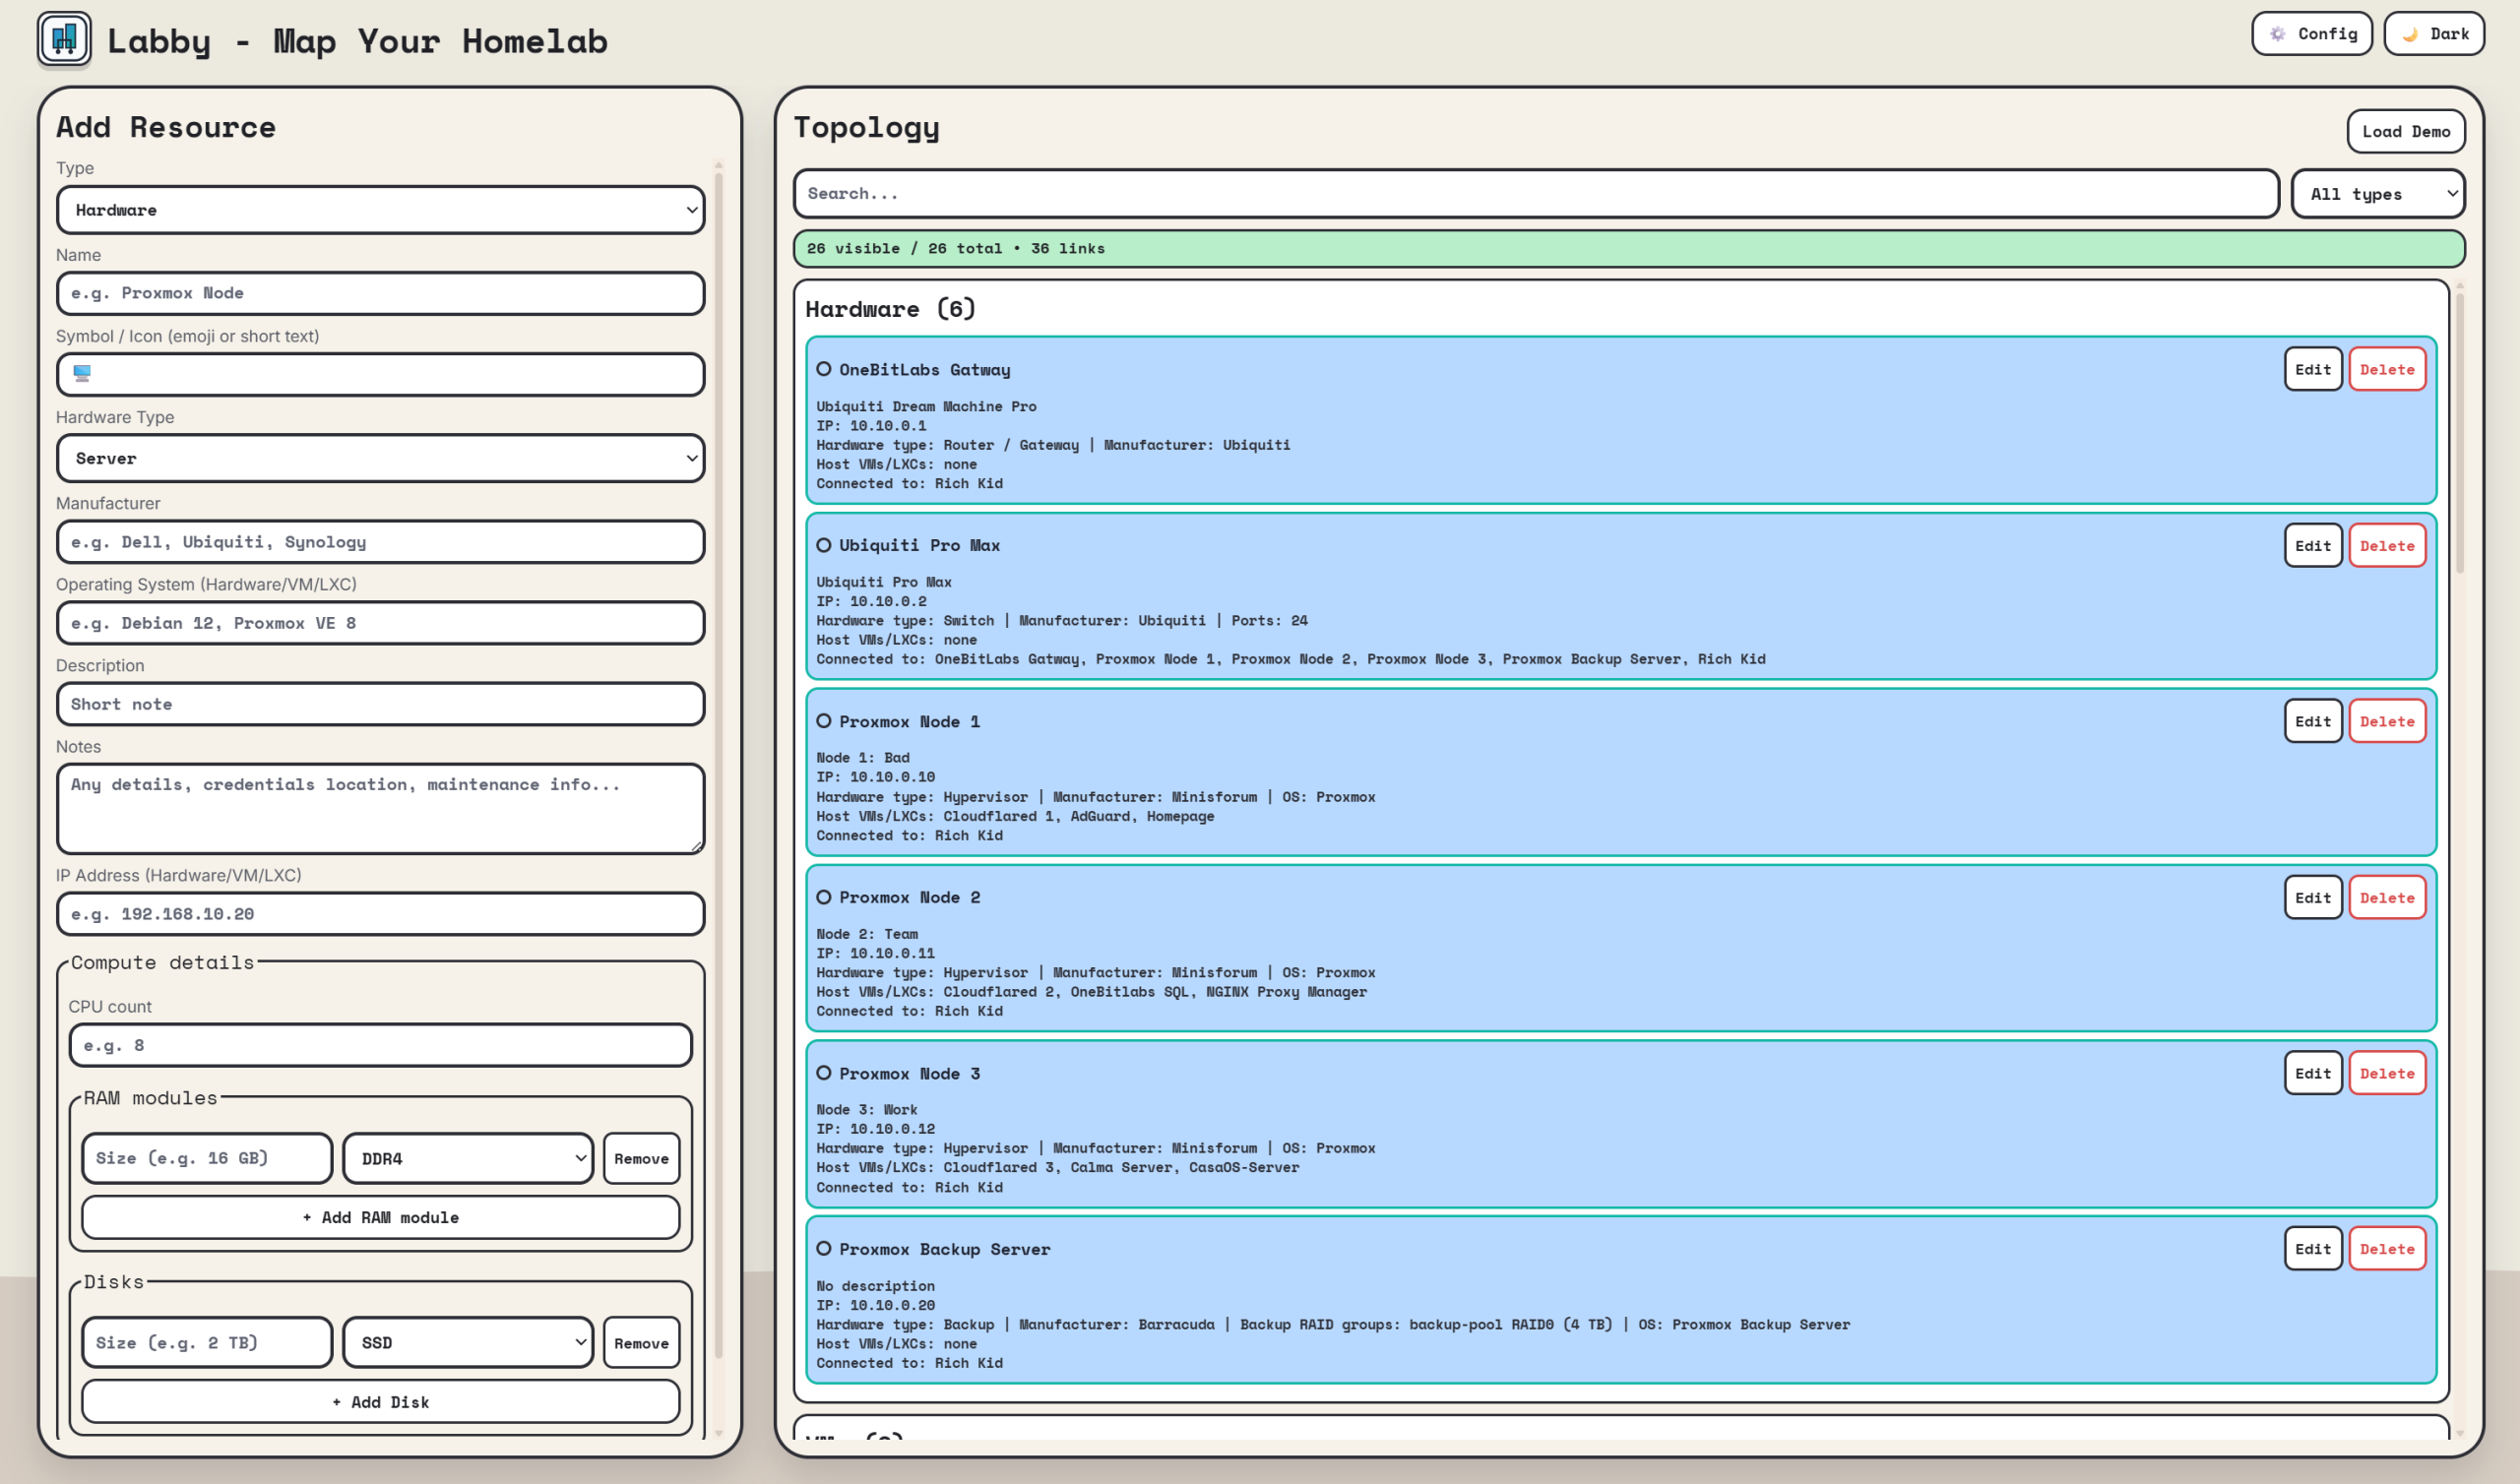
Task: Click the circle marker beside Proxmox Node 1
Action: pyautogui.click(x=823, y=721)
